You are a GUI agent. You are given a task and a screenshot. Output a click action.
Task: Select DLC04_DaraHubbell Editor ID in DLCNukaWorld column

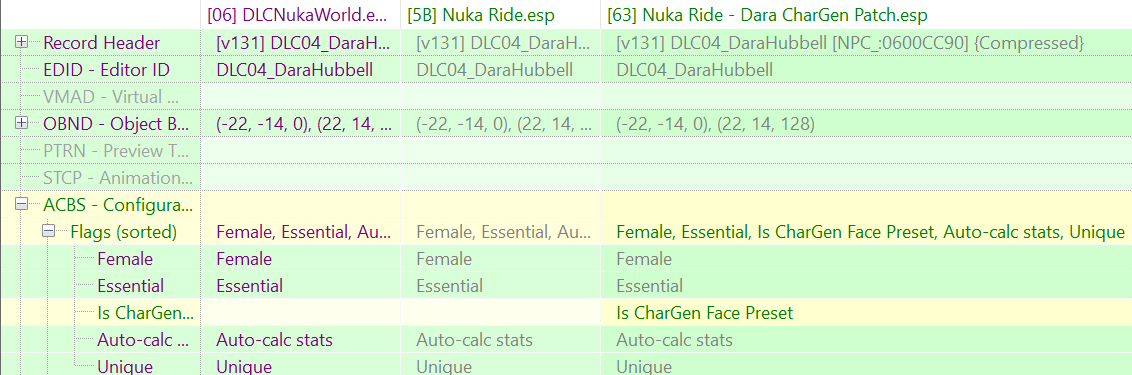[295, 70]
